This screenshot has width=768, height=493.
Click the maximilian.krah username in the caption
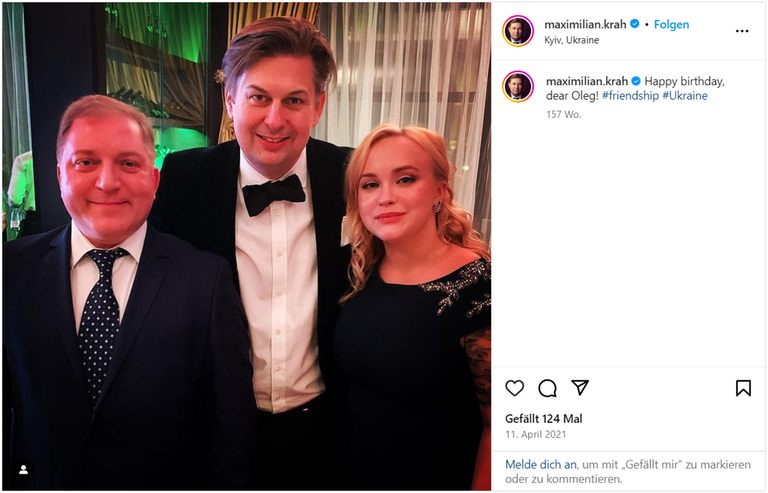click(x=587, y=80)
